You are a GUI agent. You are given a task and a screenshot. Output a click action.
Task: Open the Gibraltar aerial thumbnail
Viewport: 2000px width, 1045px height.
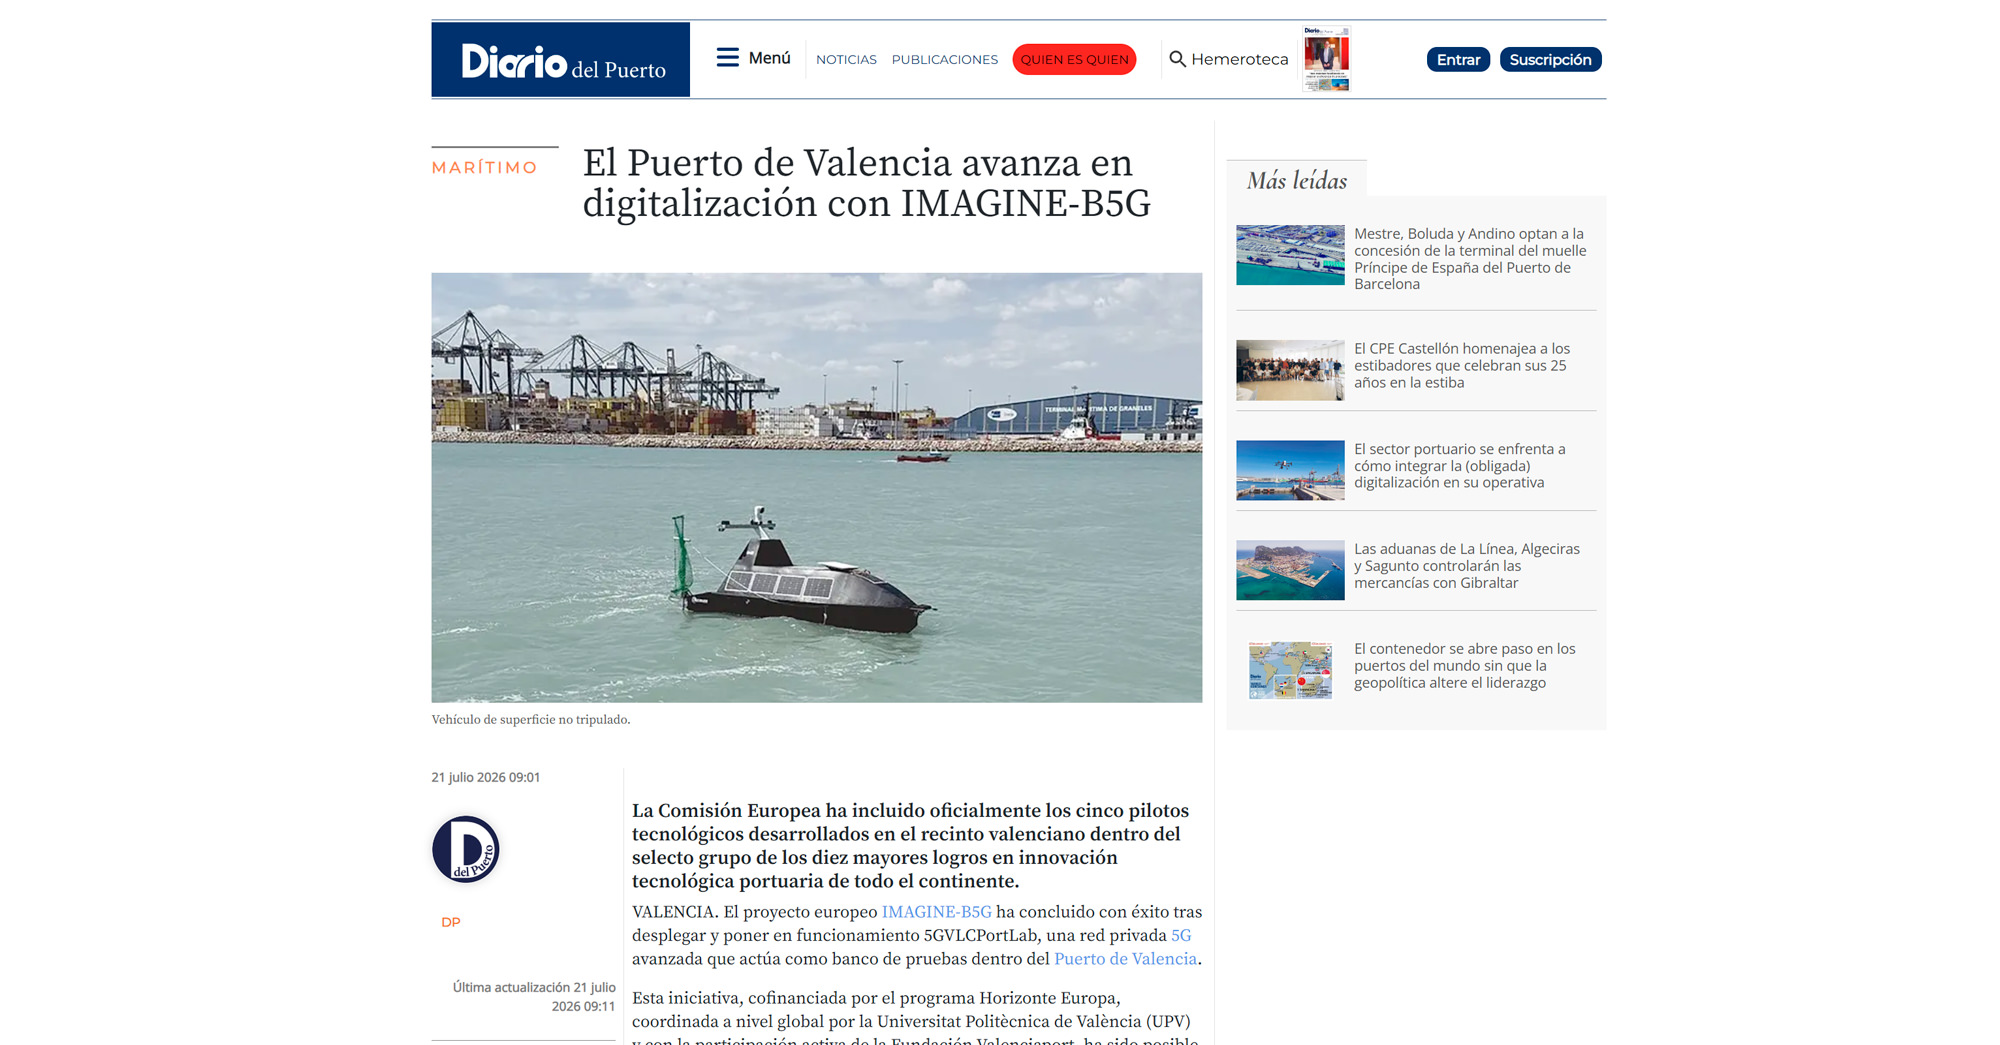point(1290,570)
